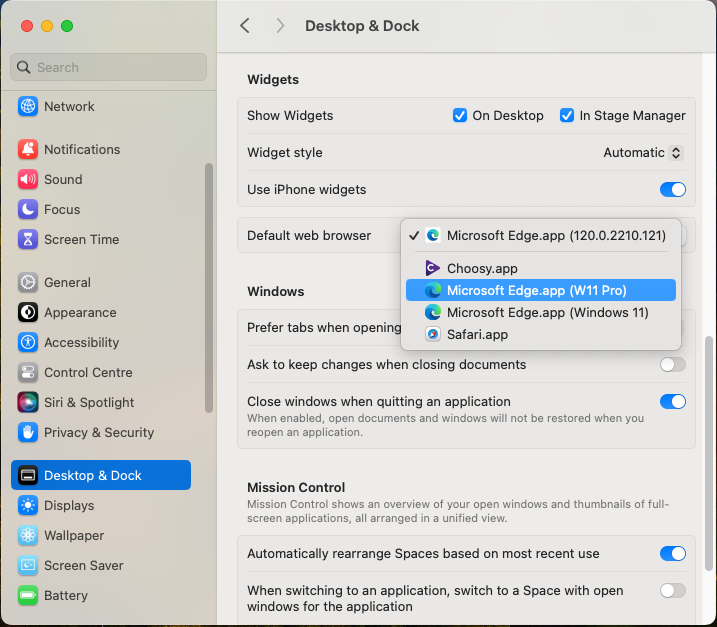Click the Network globe icon in sidebar
The width and height of the screenshot is (717, 627).
point(28,107)
